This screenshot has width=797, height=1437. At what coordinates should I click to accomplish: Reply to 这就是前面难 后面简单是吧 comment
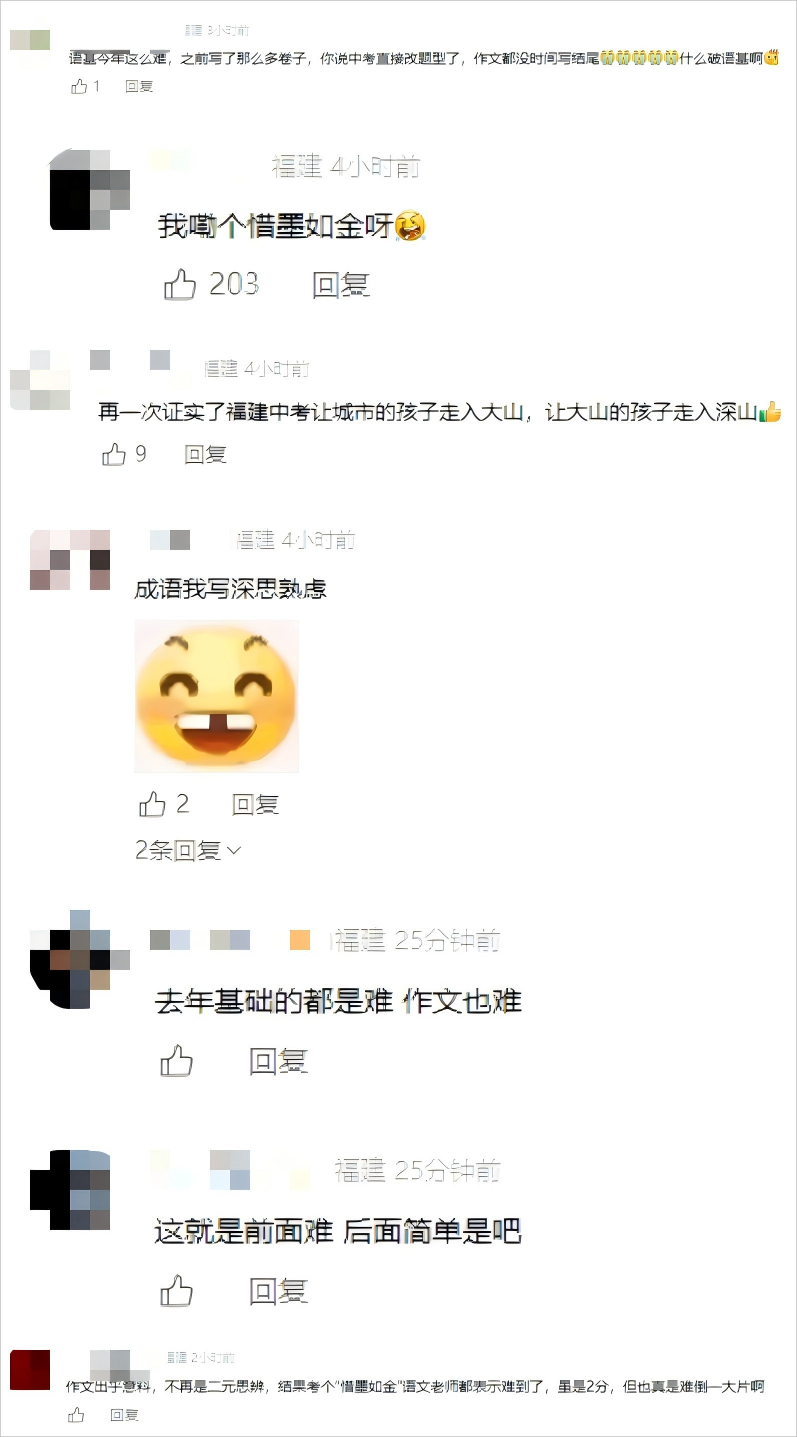(279, 1290)
